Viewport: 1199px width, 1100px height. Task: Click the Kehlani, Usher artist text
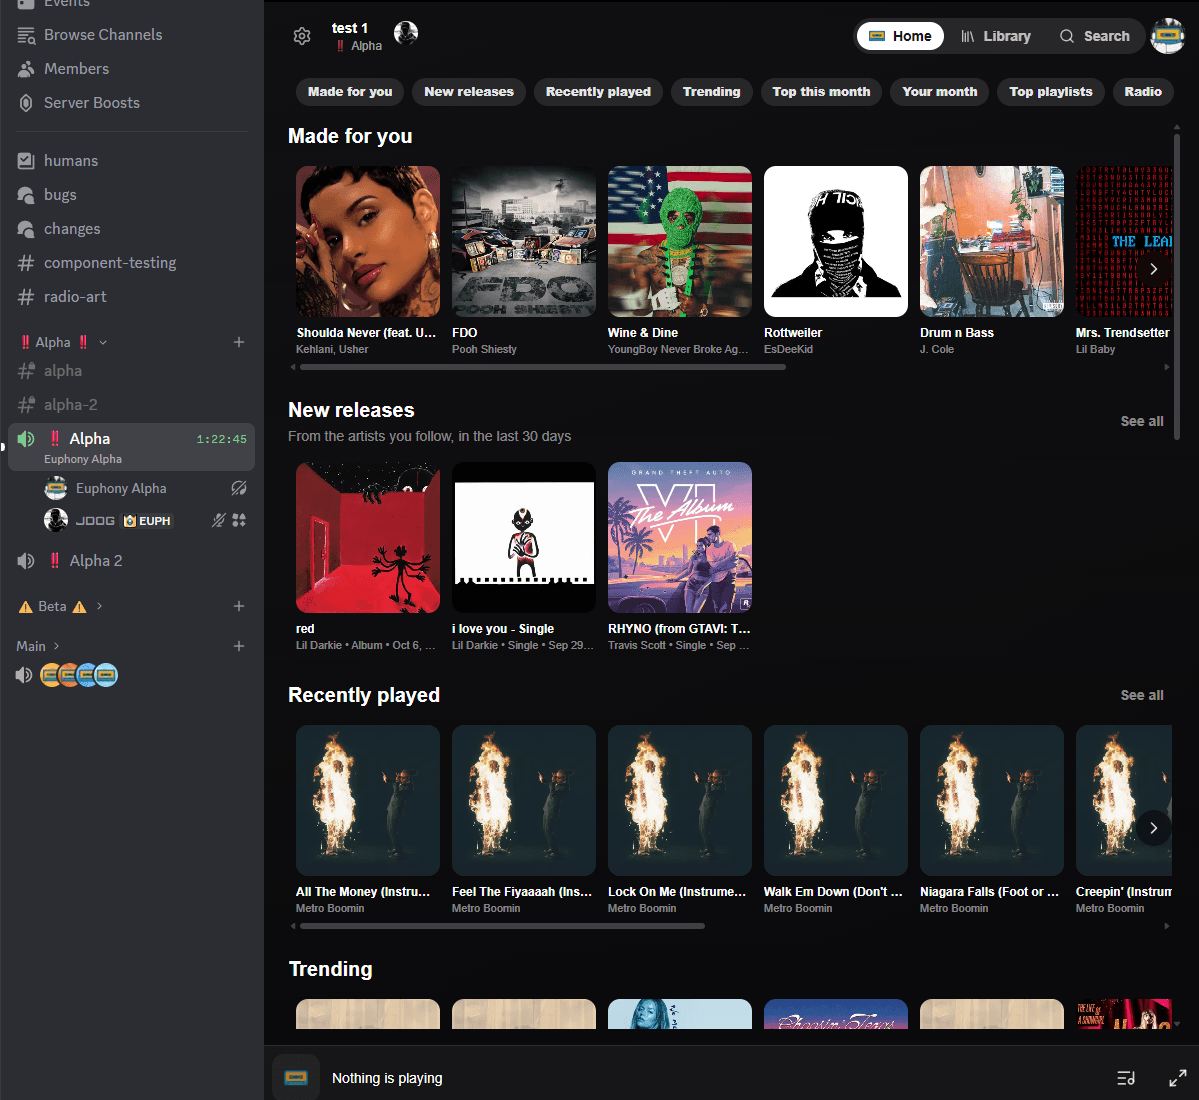[332, 349]
